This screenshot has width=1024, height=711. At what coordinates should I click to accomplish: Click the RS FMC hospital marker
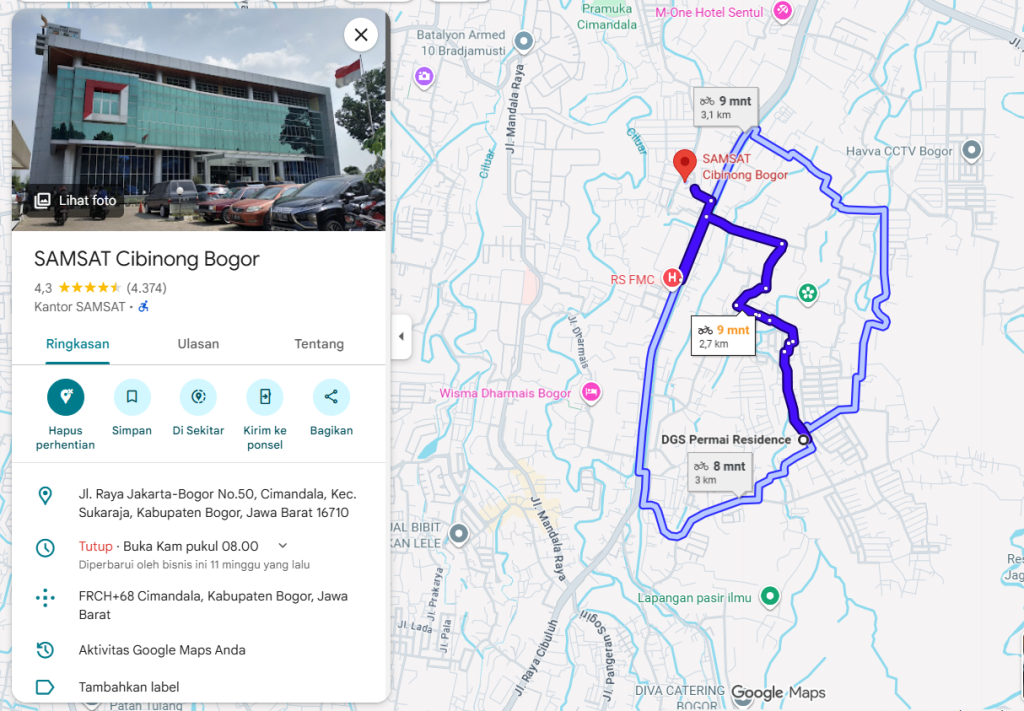coord(671,279)
